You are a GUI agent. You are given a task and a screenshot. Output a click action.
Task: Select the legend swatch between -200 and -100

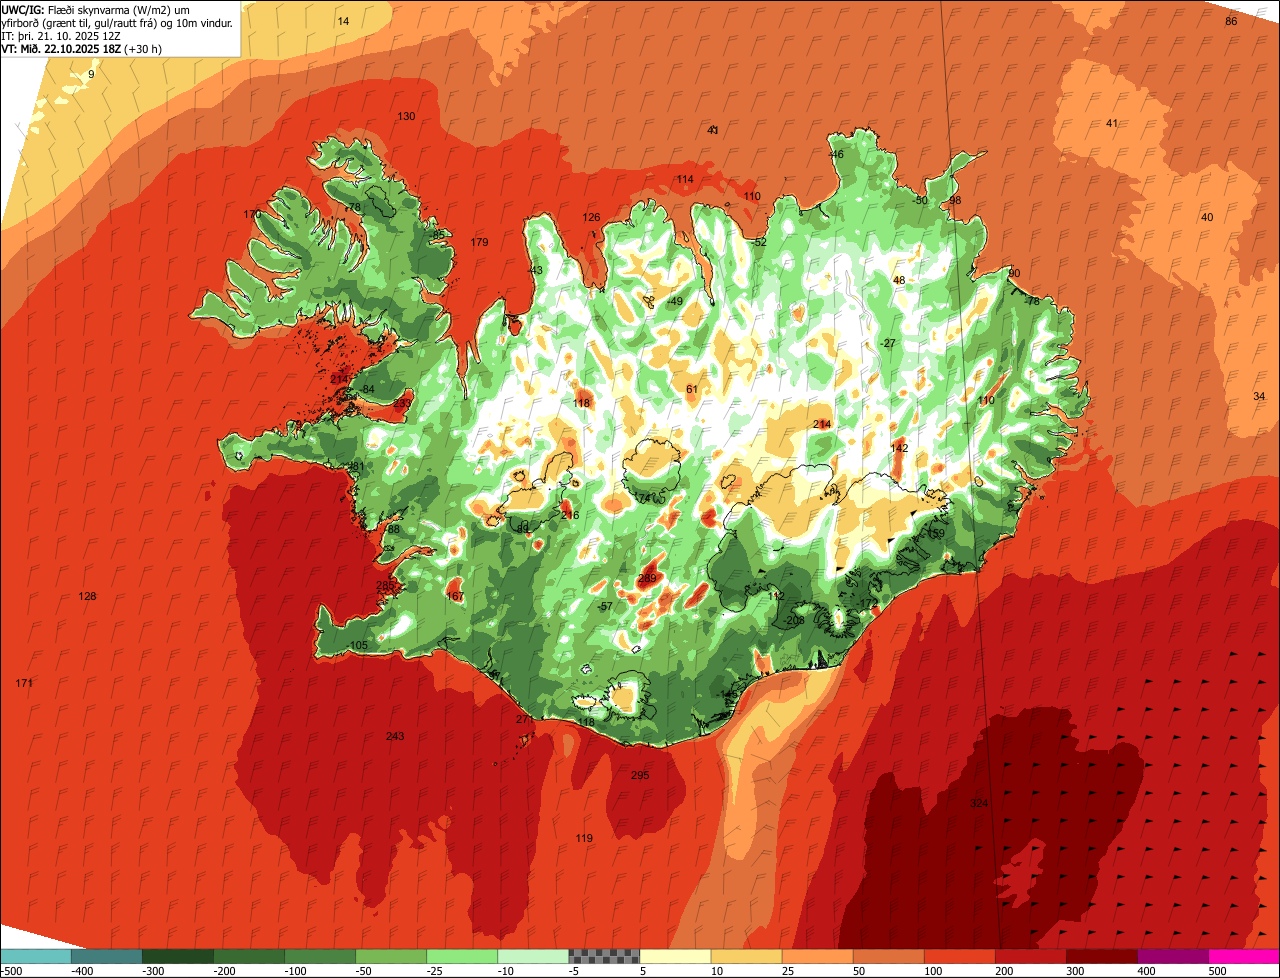tap(249, 956)
